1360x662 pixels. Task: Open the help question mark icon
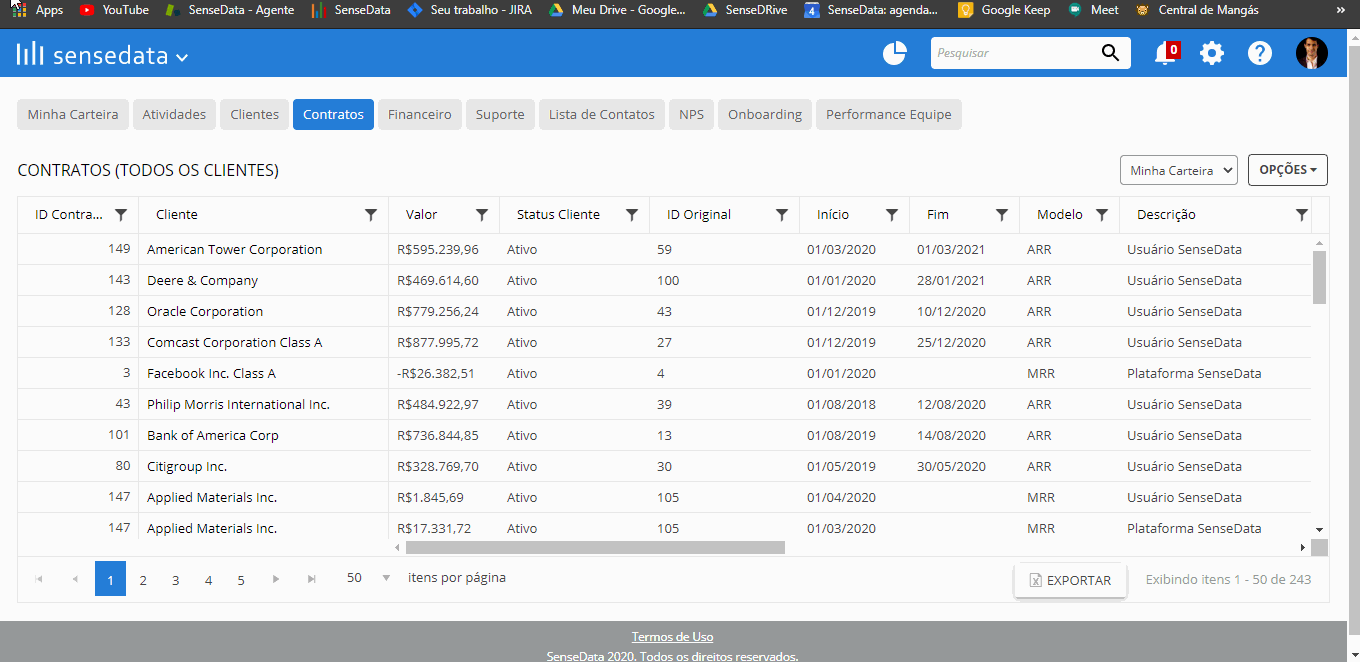1260,54
